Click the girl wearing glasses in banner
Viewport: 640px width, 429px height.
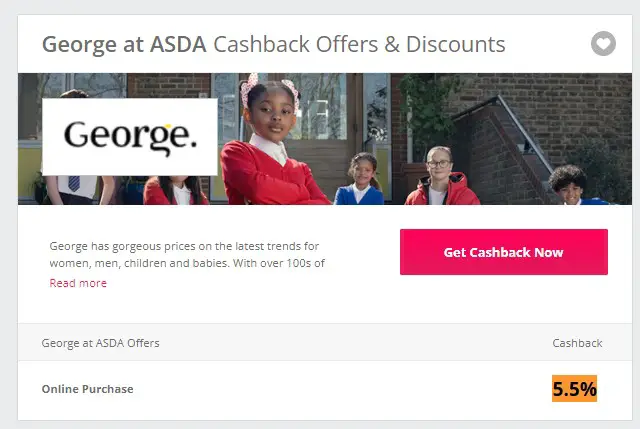[x=441, y=176]
